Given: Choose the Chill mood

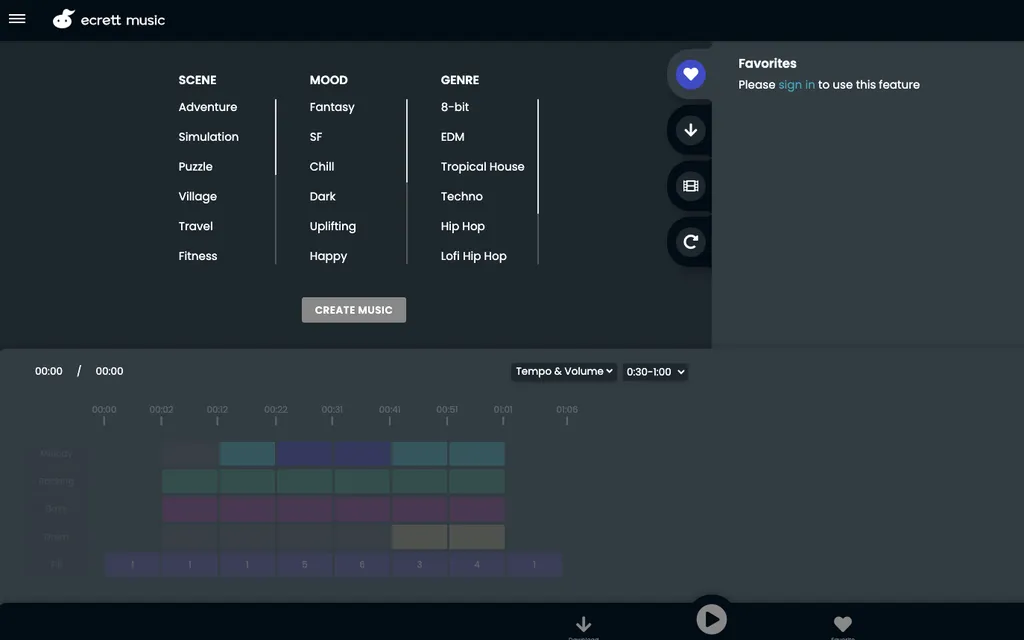Looking at the screenshot, I should click(x=322, y=167).
